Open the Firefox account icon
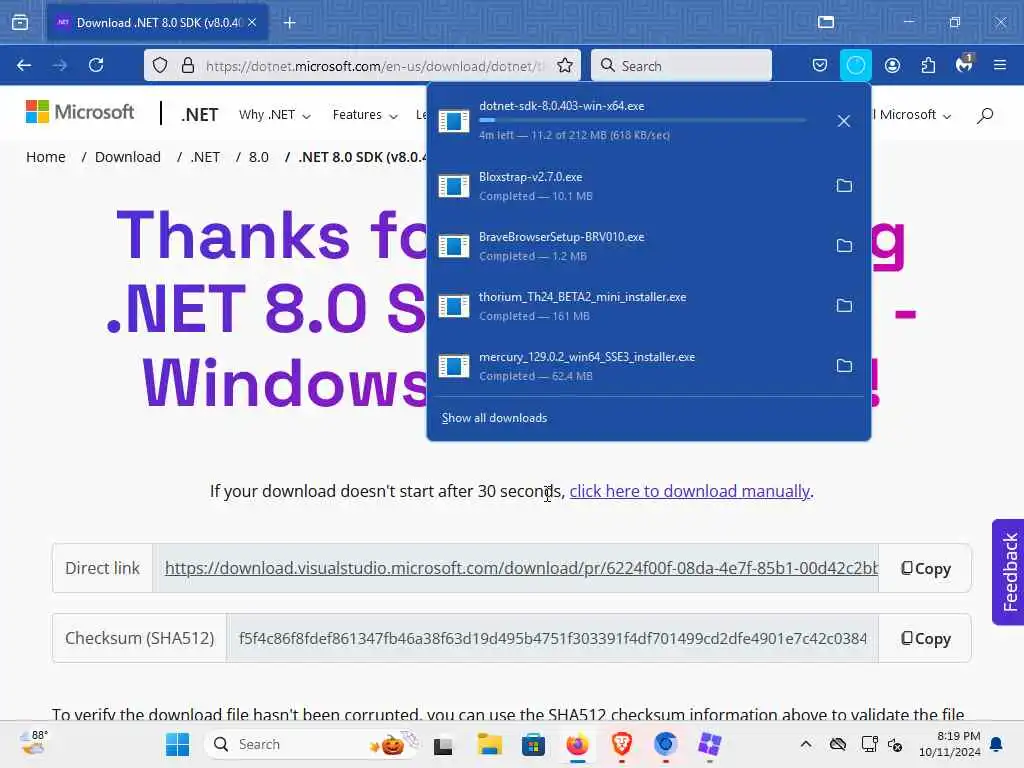Screen dimensions: 1024x768 [x=892, y=65]
